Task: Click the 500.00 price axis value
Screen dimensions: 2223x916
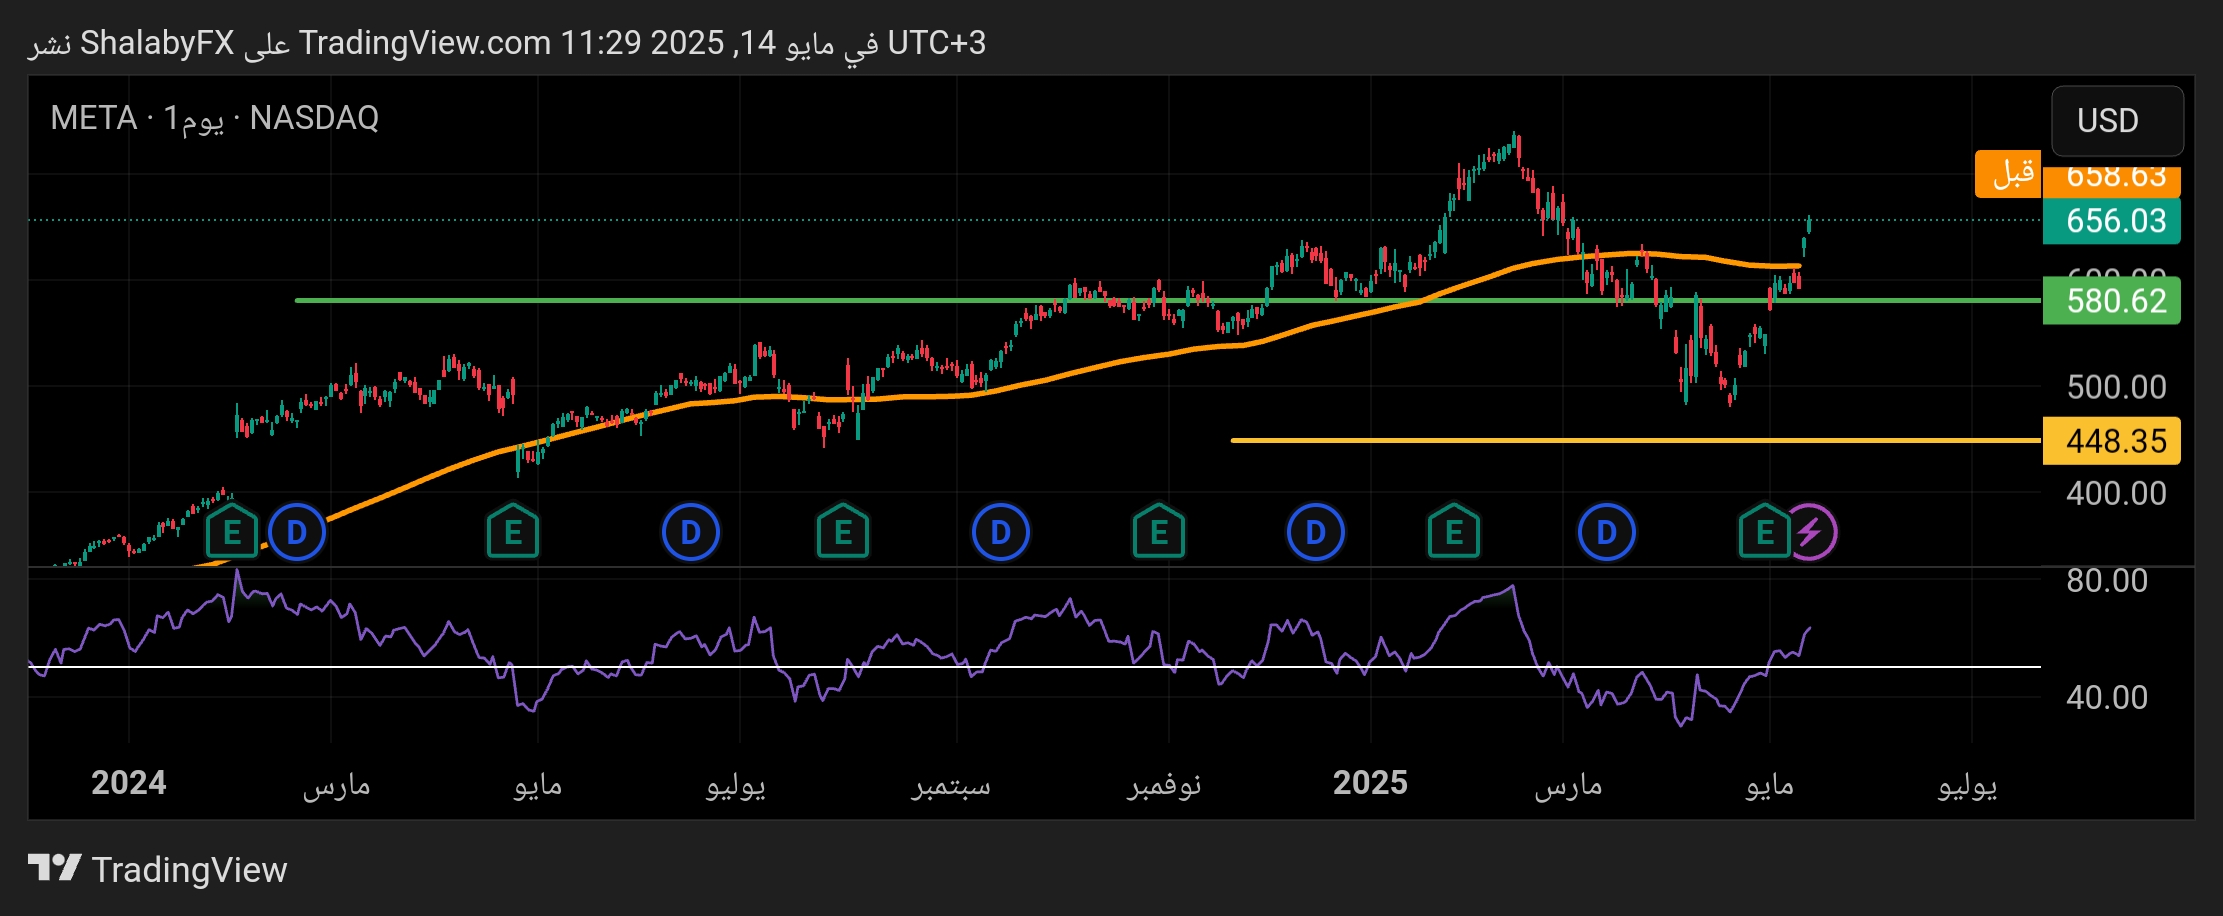Action: point(2116,387)
